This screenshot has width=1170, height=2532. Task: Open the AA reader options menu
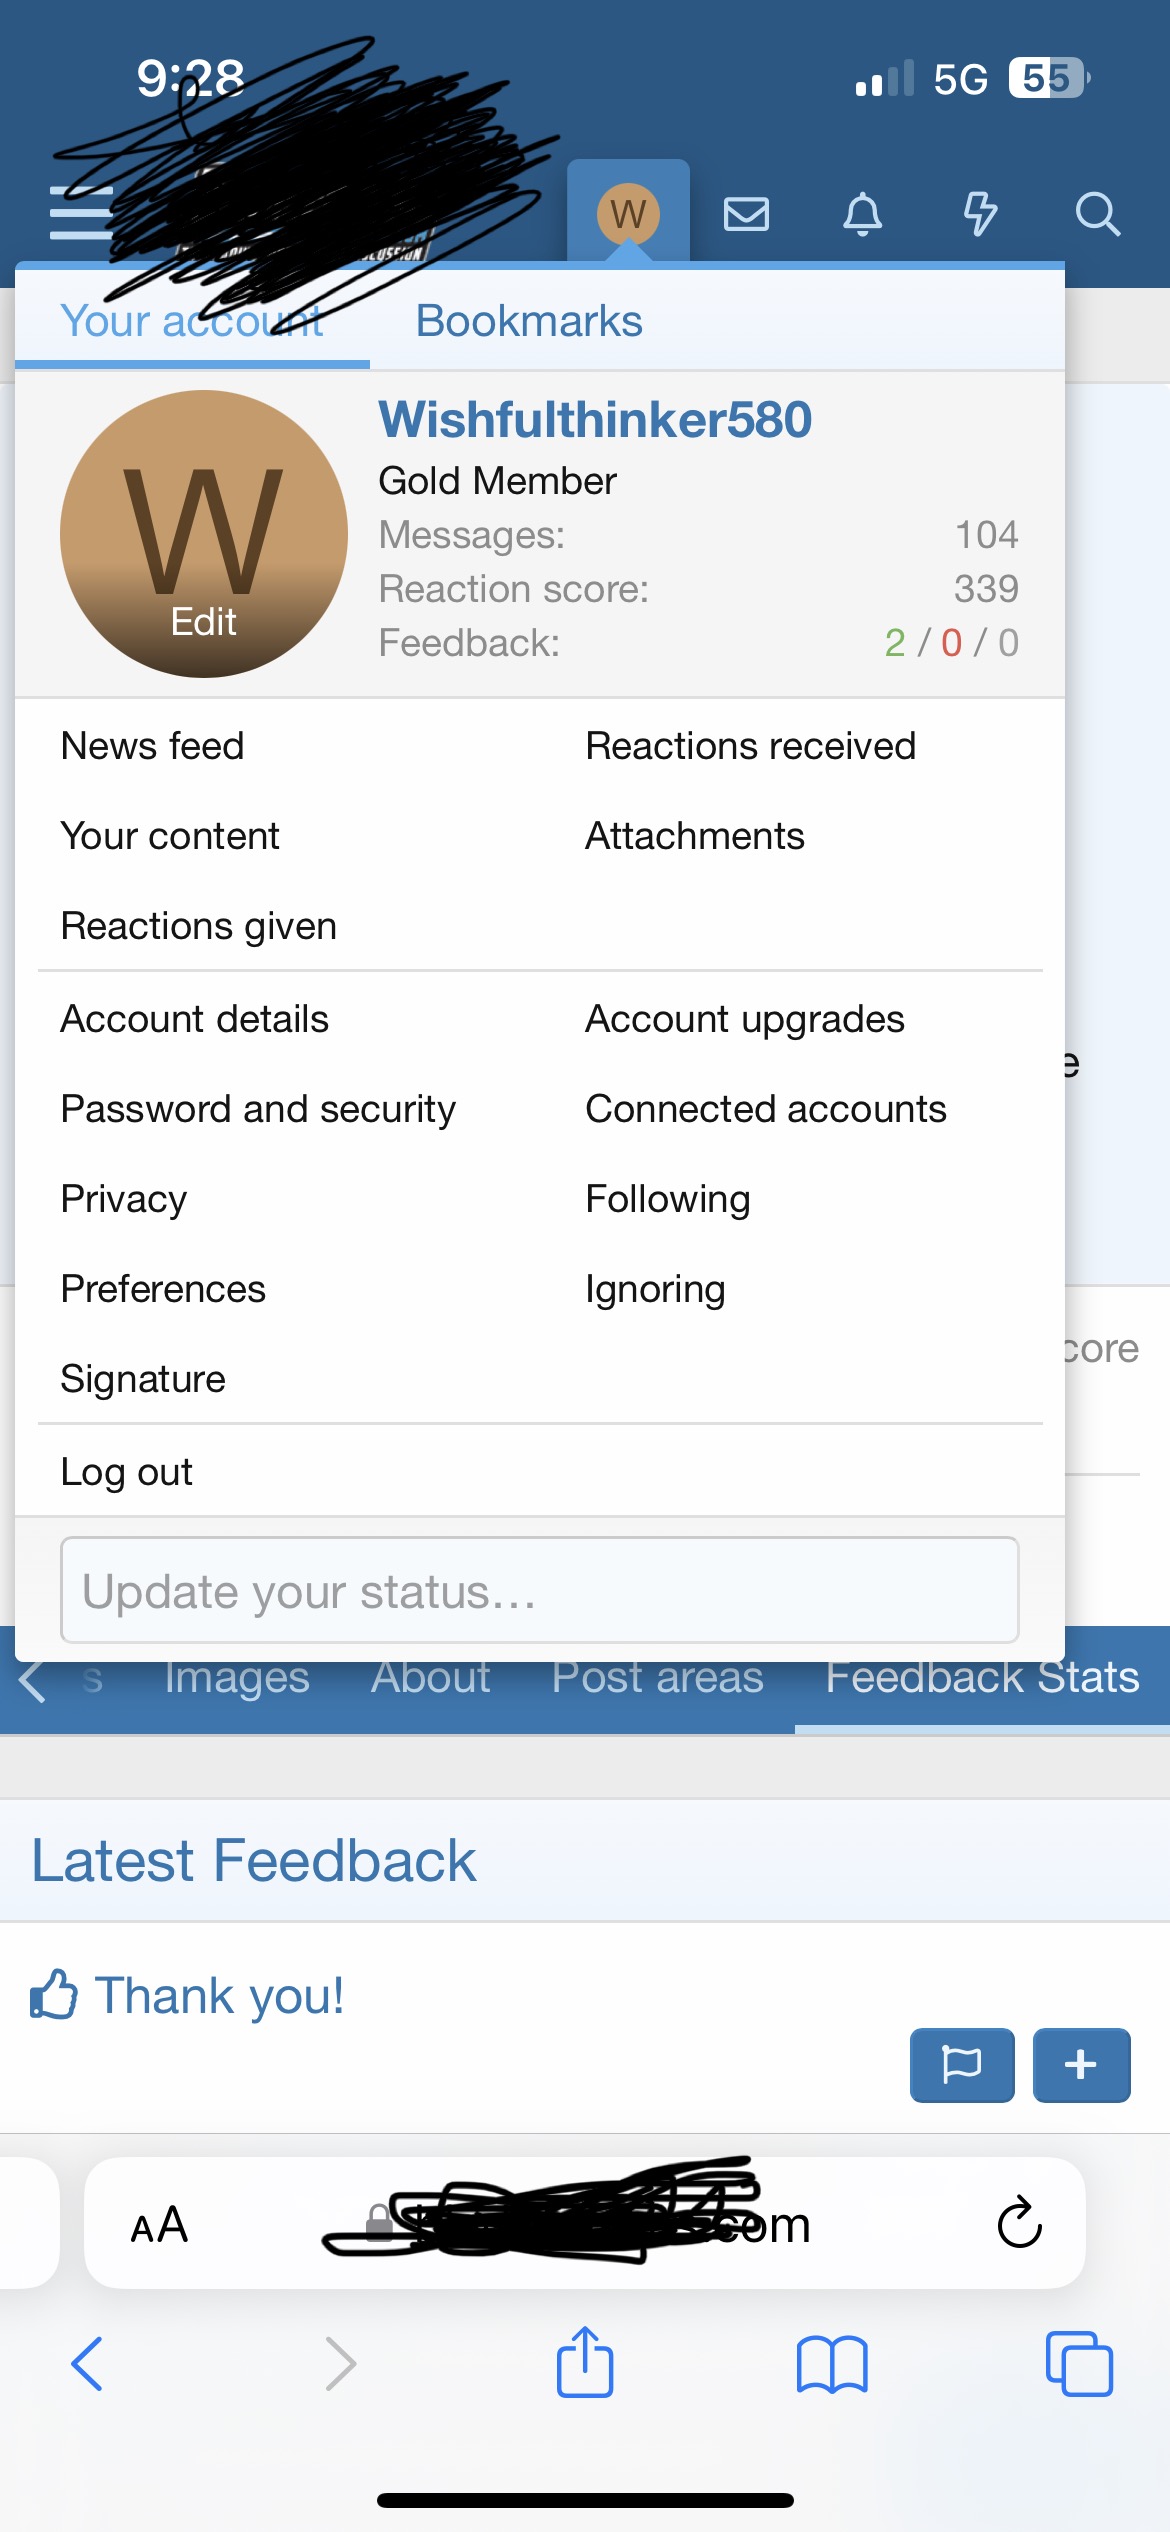[160, 2226]
